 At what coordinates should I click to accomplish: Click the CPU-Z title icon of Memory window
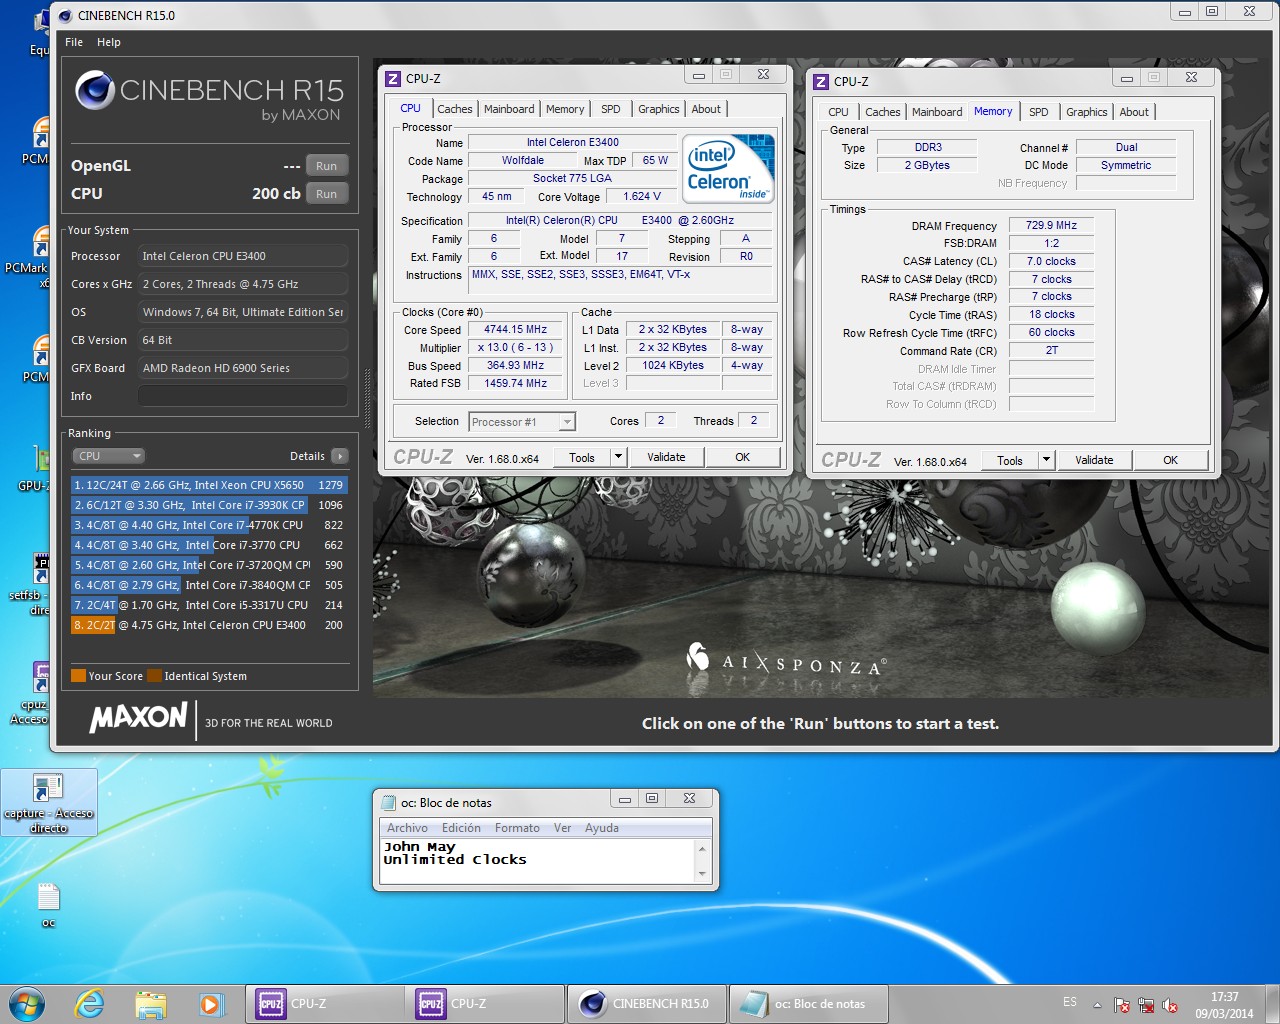821,81
